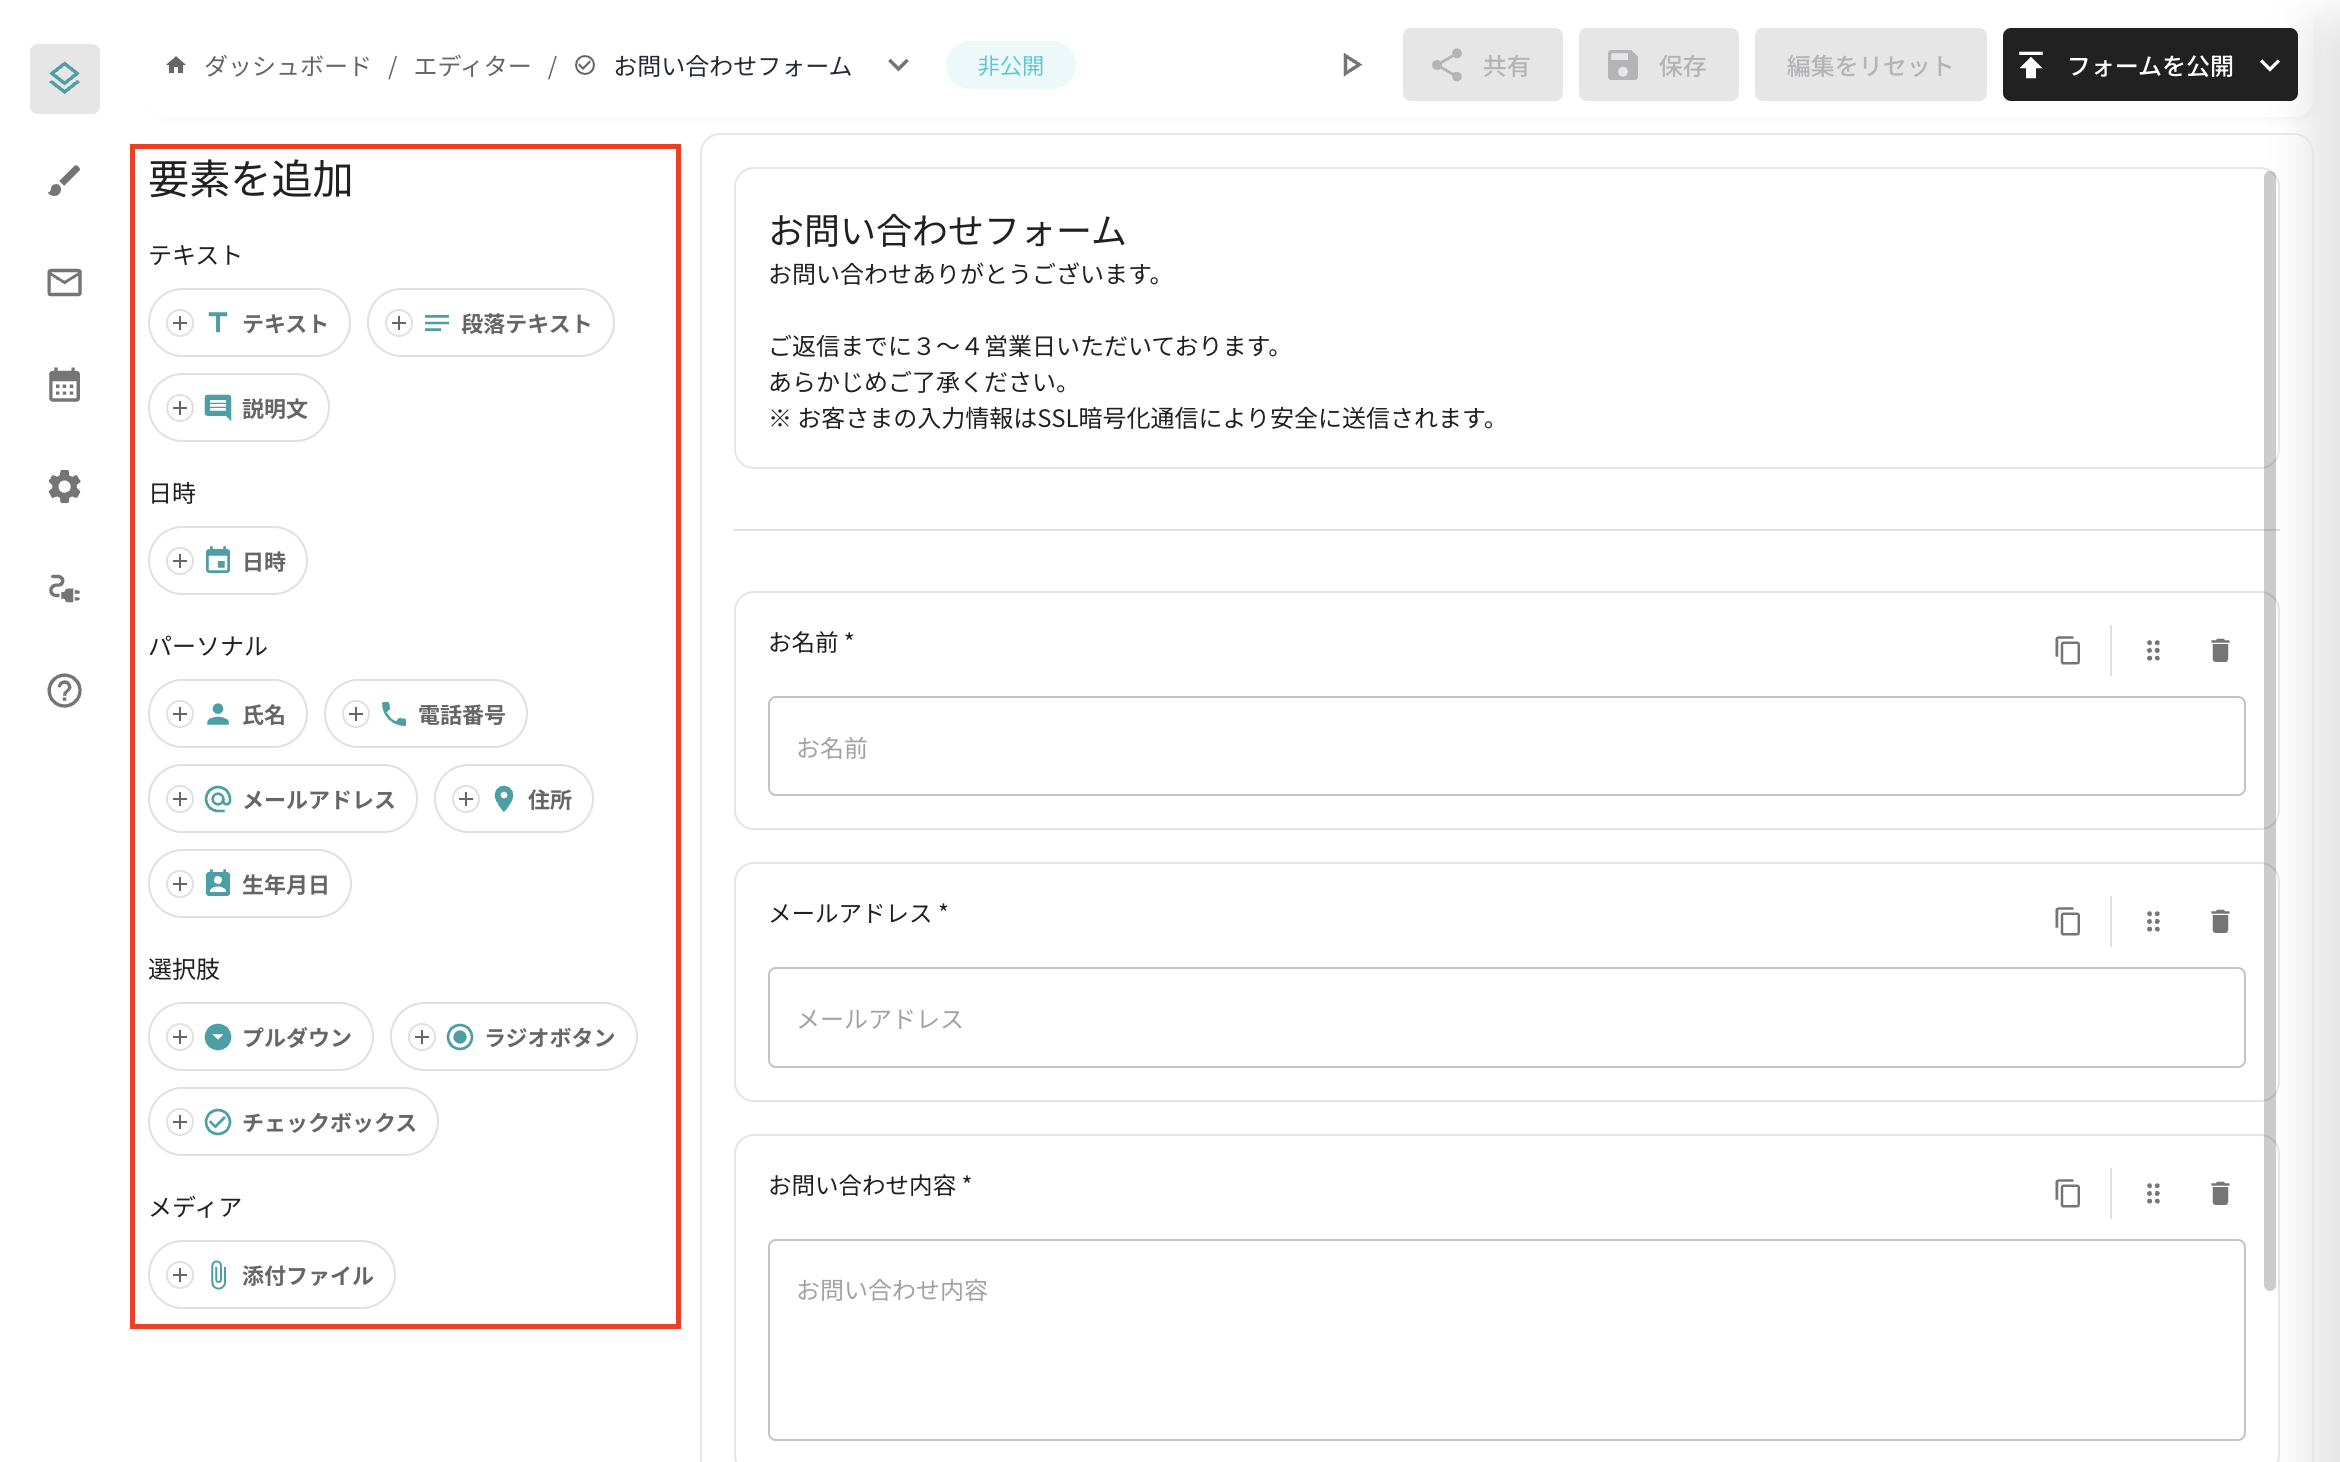Duplicate the お名前 field
Screen dimensions: 2340x1462
tap(2067, 650)
